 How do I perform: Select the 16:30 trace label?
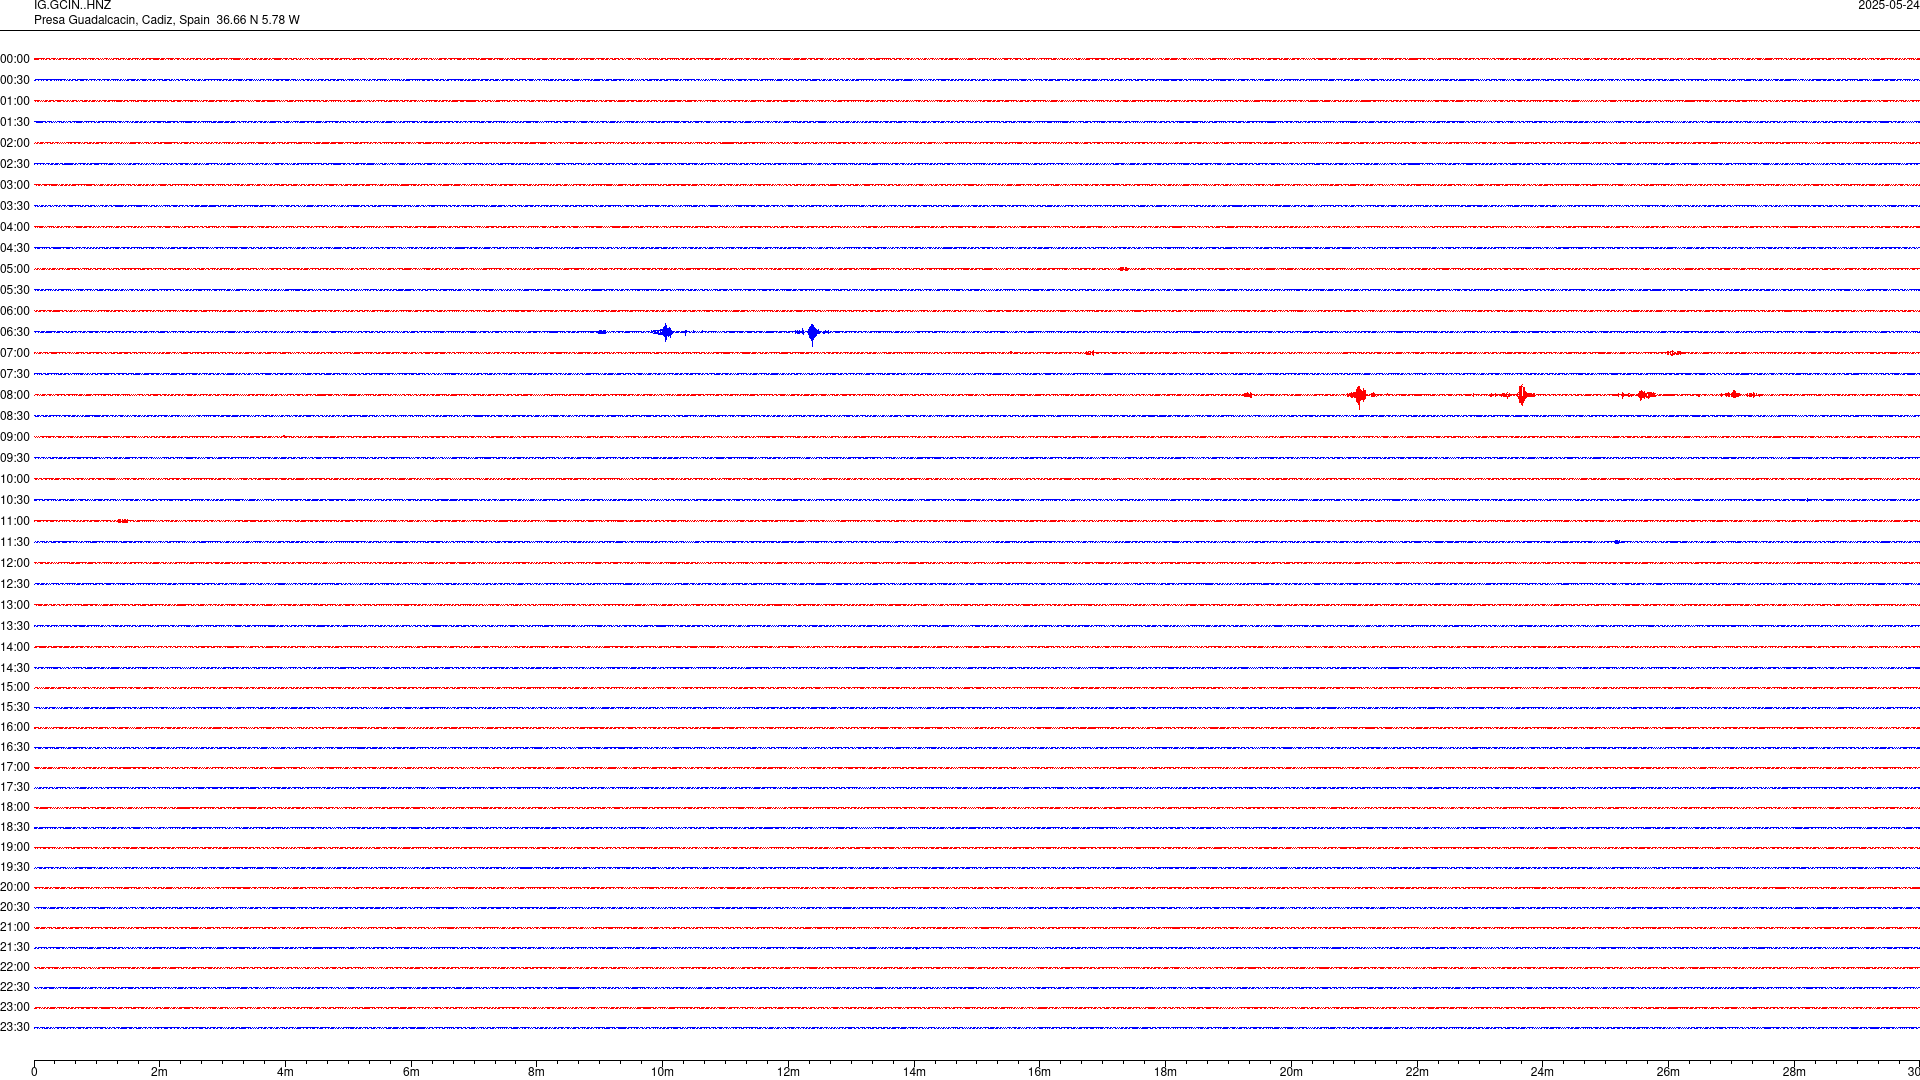[15, 747]
